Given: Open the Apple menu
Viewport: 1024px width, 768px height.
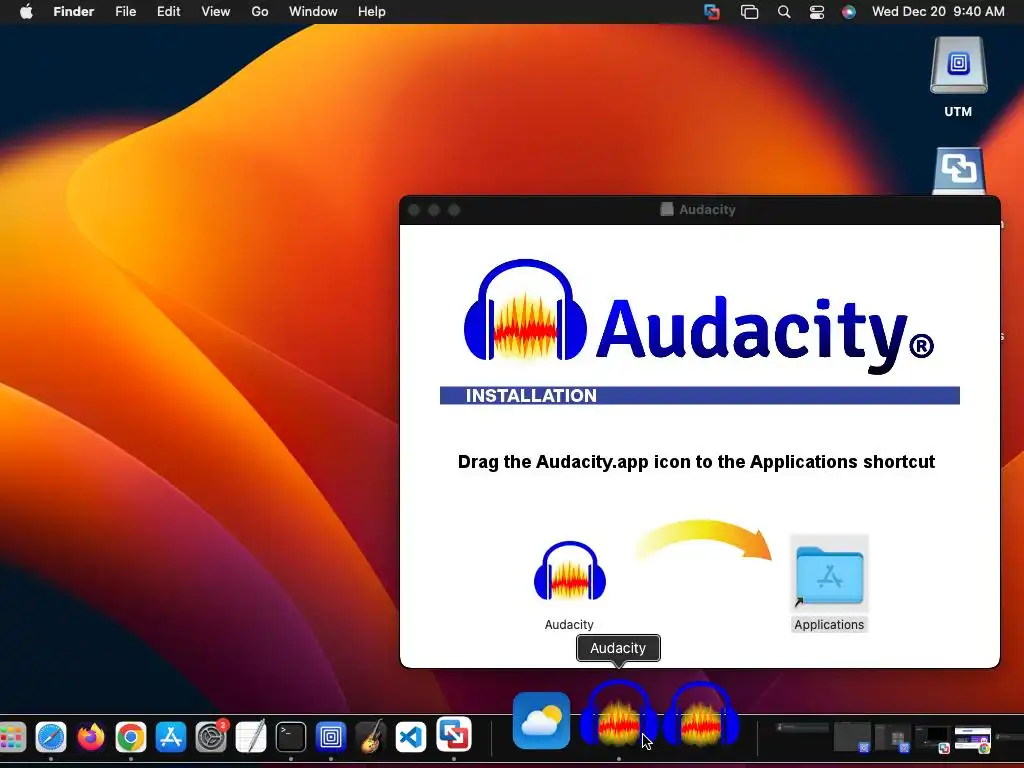Looking at the screenshot, I should click(x=26, y=12).
